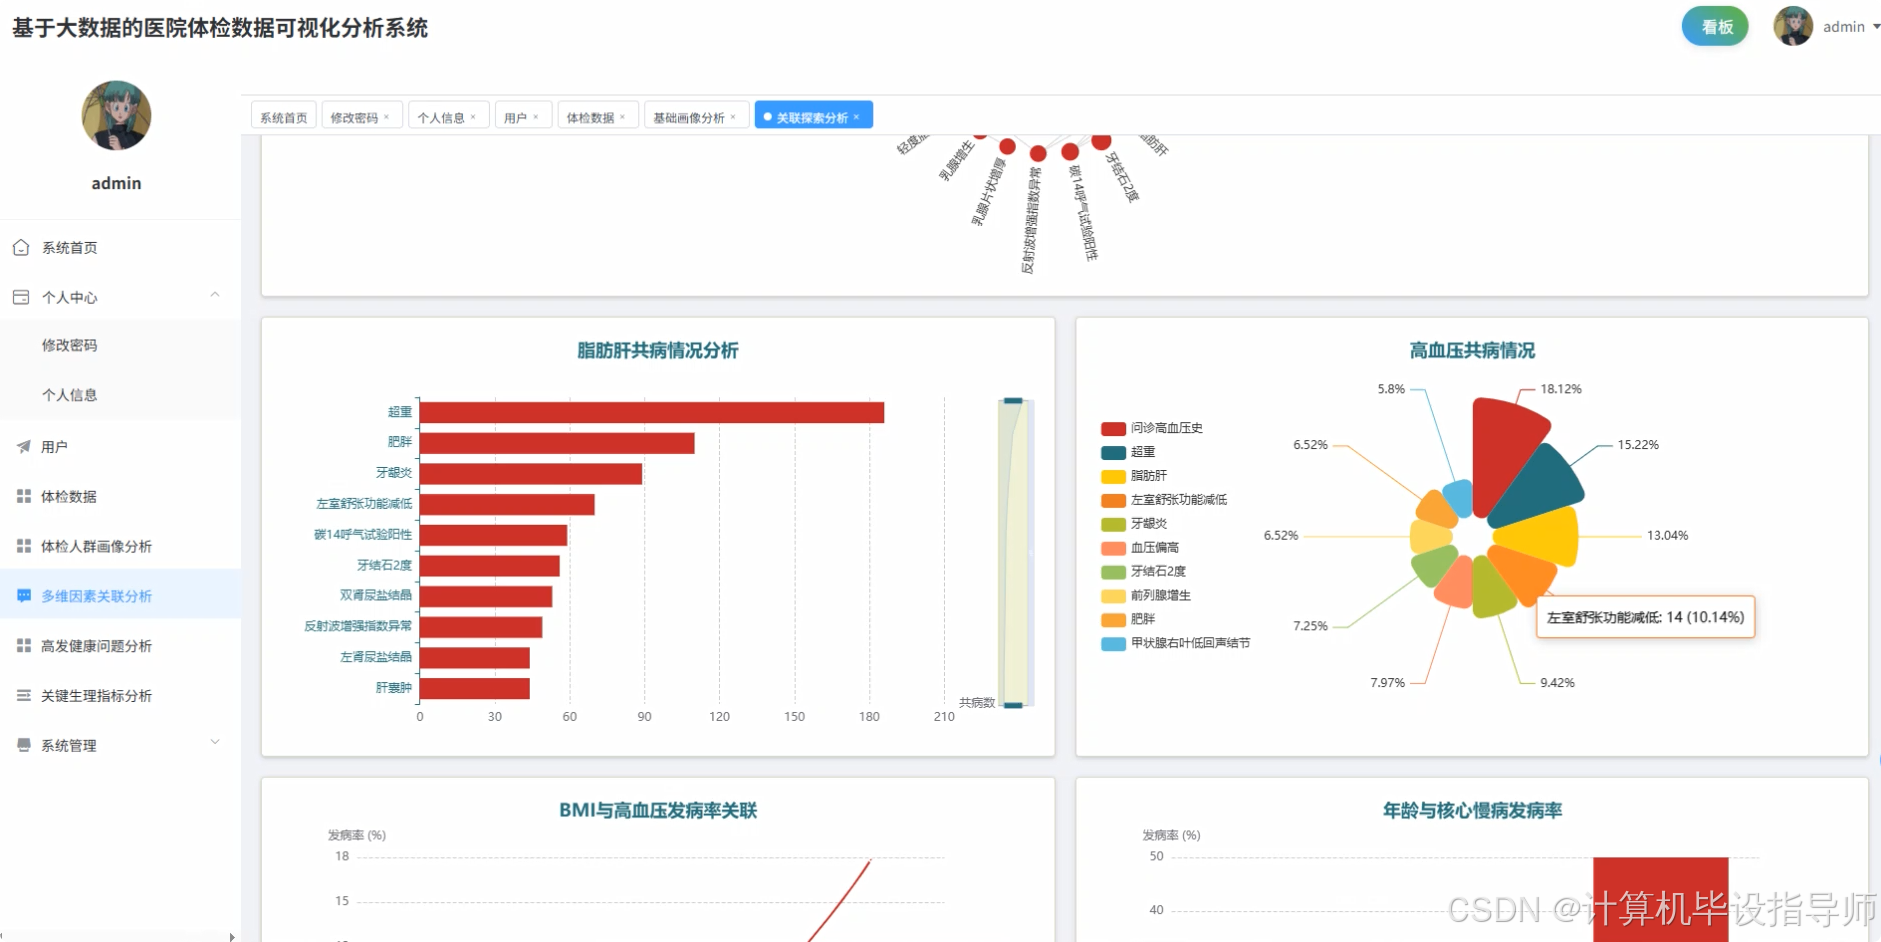Toggle 问诊高血压史 legend item
Viewport: 1881px width, 942px height.
1152,428
